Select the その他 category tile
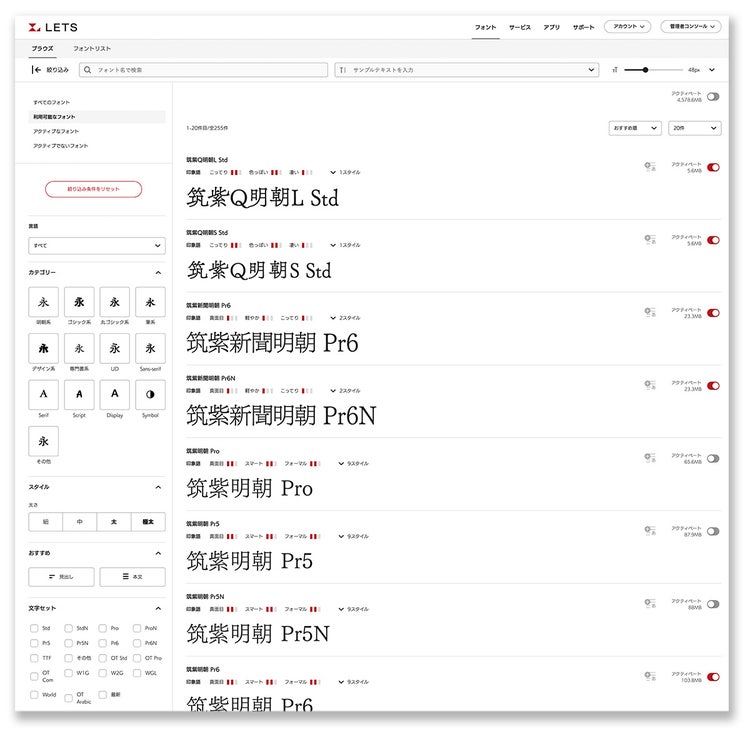This screenshot has height=734, width=750. [44, 441]
